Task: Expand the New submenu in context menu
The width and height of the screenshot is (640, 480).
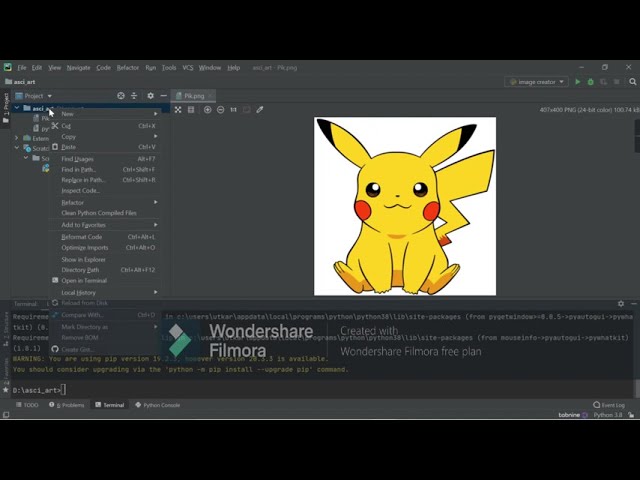Action: tap(104, 114)
